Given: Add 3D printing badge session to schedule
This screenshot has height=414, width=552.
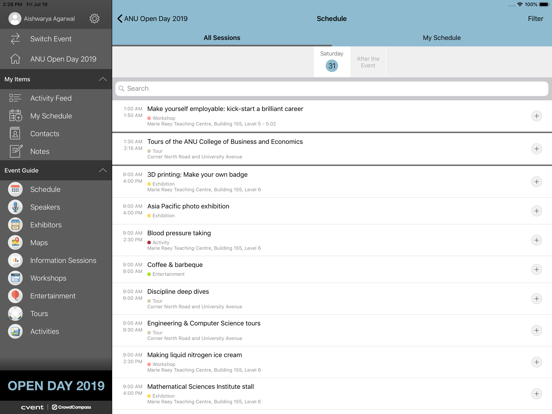Looking at the screenshot, I should point(536,182).
